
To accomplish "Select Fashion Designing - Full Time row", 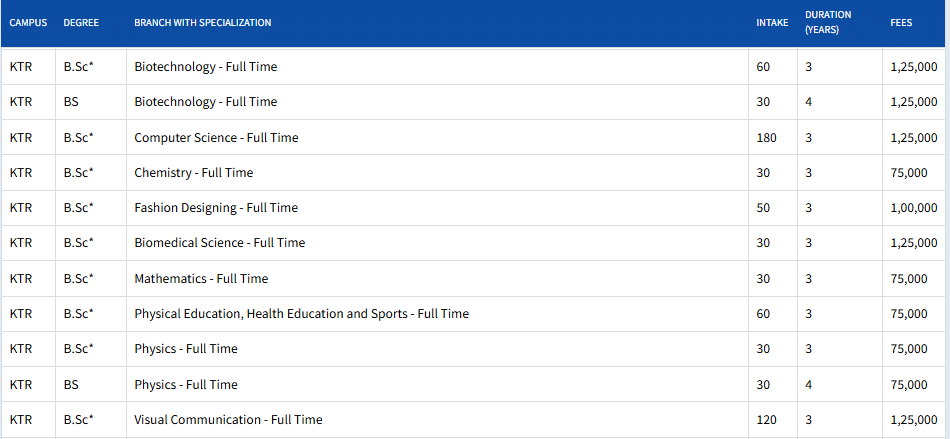I will coord(216,208).
